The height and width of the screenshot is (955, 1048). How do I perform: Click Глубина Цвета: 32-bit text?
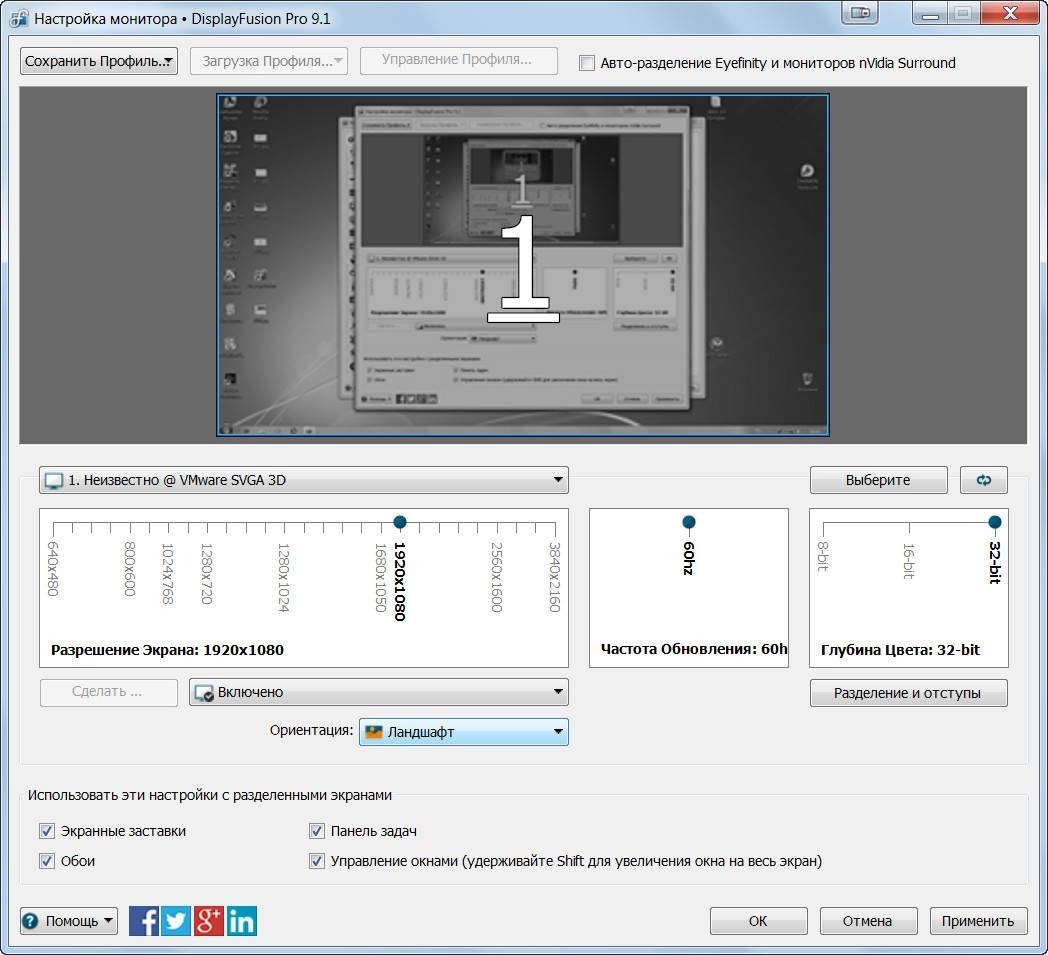900,650
